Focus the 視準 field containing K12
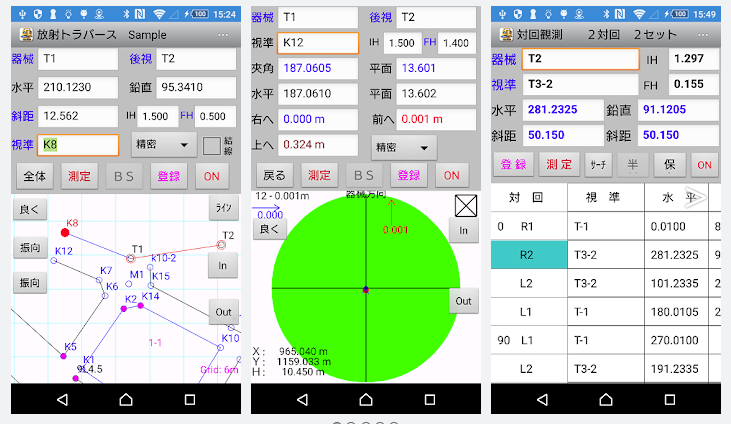The width and height of the screenshot is (731, 424). (318, 43)
